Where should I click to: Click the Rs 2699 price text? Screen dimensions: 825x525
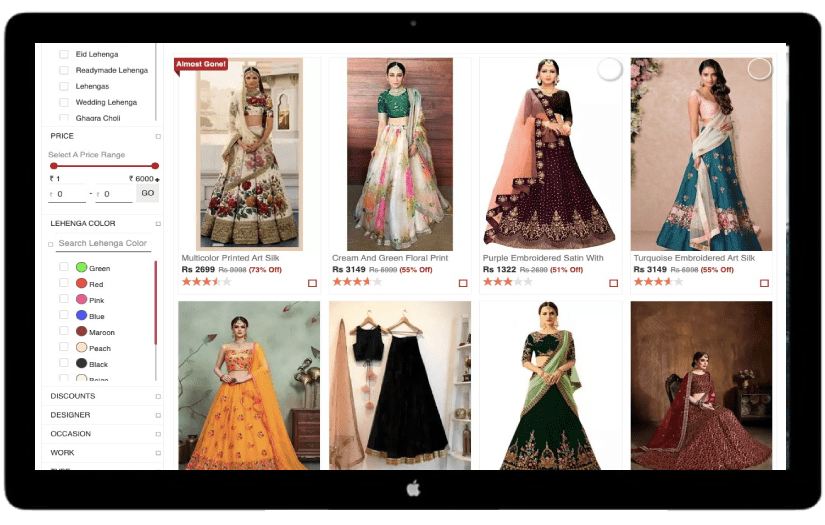198,269
